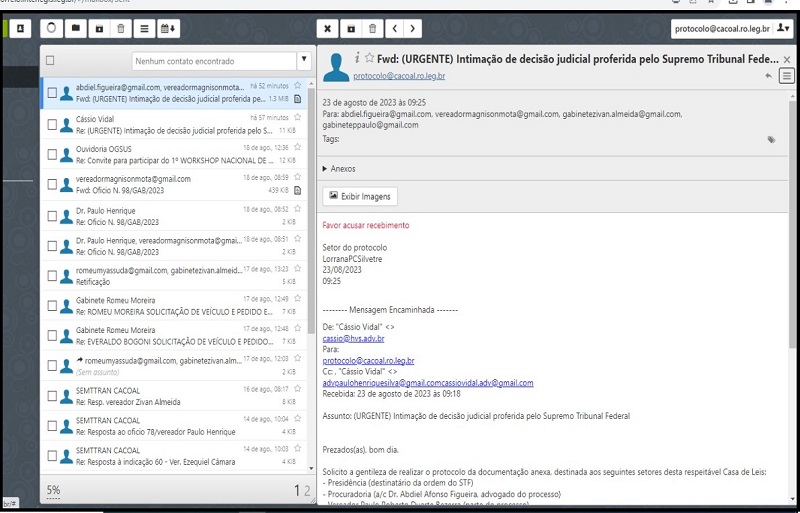The width and height of the screenshot is (800, 513).
Task: Expand the Anexos attachments section
Action: (x=339, y=169)
